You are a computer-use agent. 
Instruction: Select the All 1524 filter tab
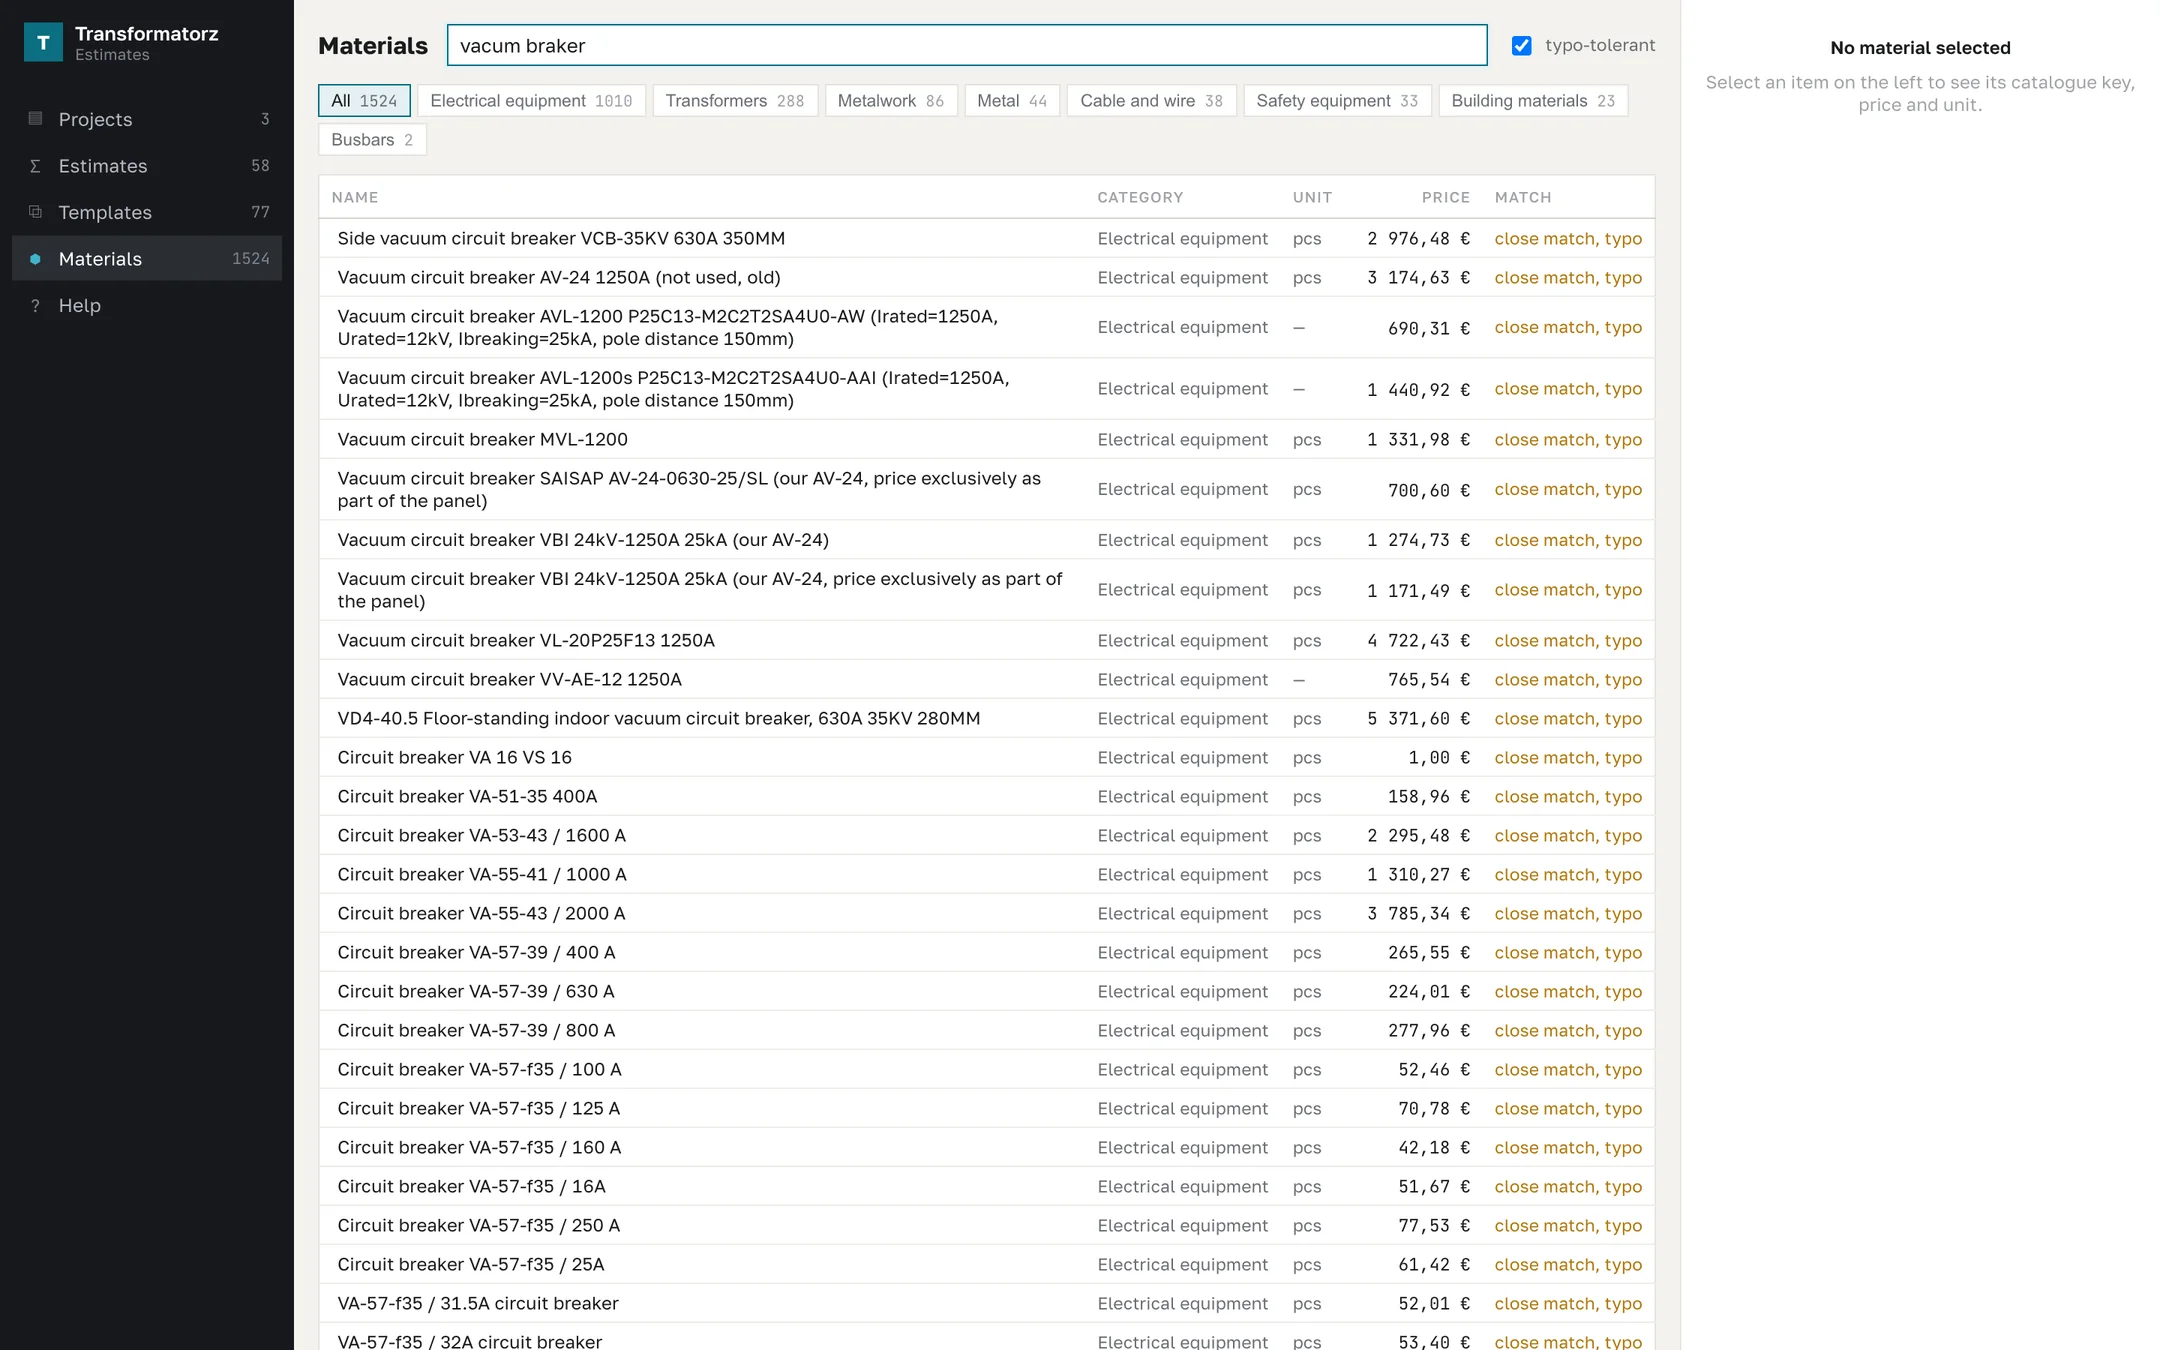(364, 101)
